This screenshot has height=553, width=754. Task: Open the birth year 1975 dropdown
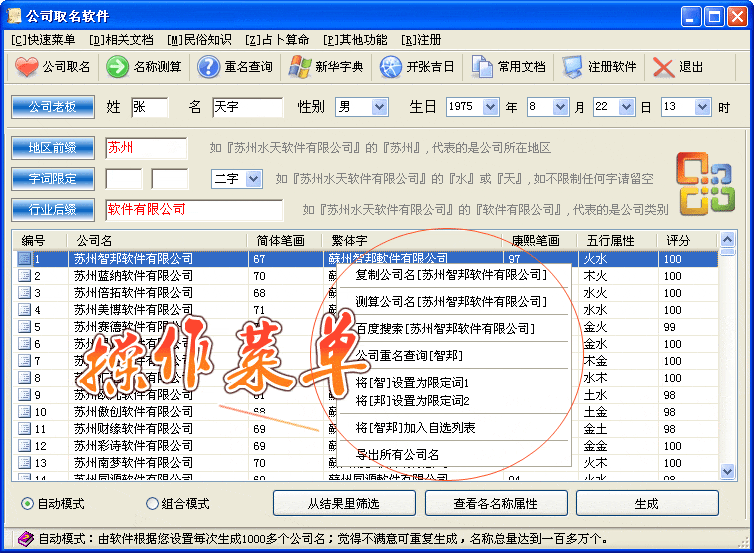click(490, 107)
